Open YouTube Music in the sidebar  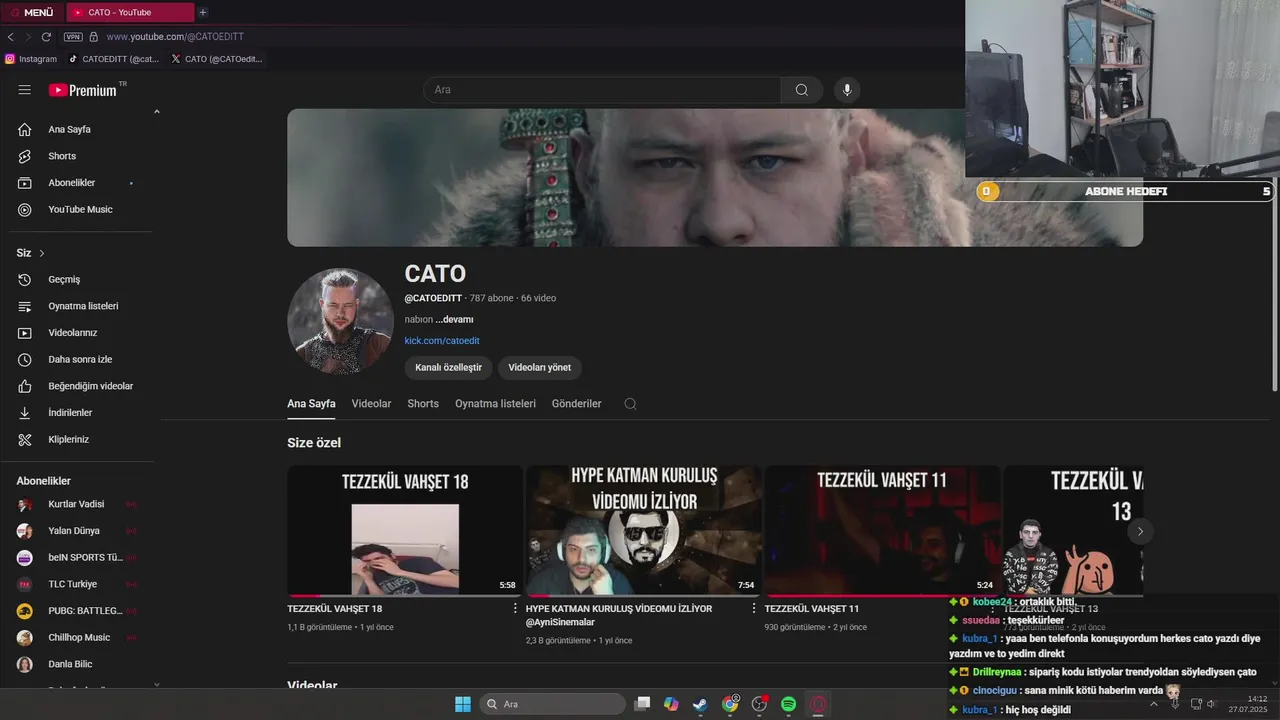78,209
